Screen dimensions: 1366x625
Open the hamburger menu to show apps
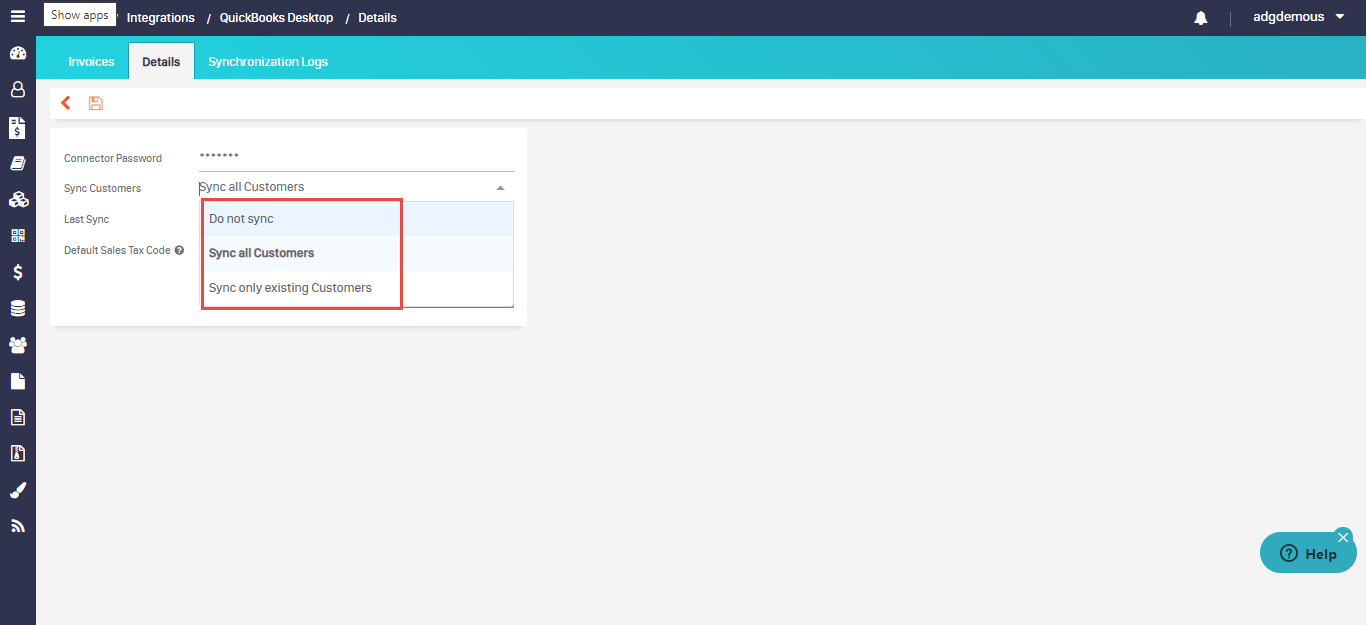(17, 17)
